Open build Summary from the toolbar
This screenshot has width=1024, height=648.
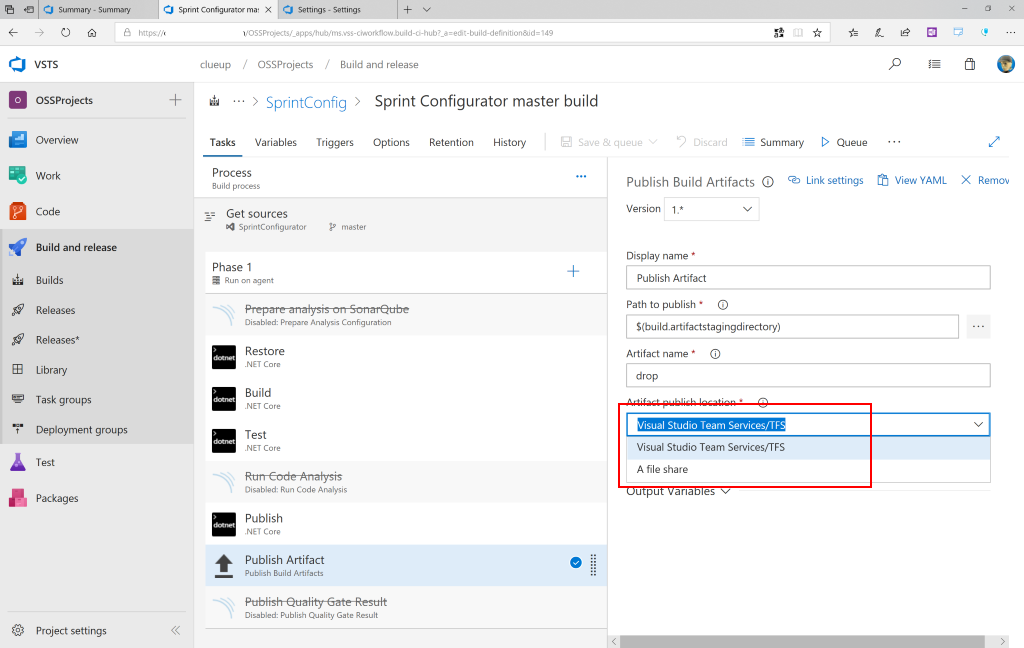tap(773, 142)
